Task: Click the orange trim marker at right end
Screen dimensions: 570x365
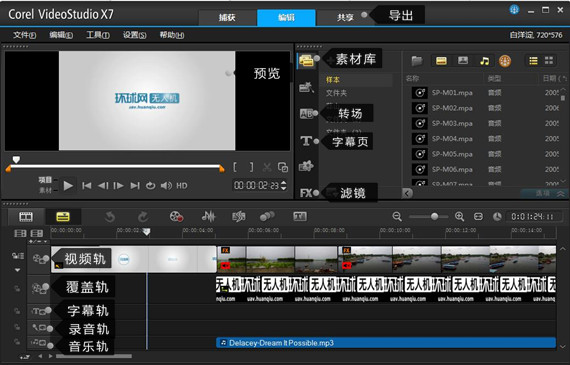Action: pyautogui.click(x=222, y=168)
